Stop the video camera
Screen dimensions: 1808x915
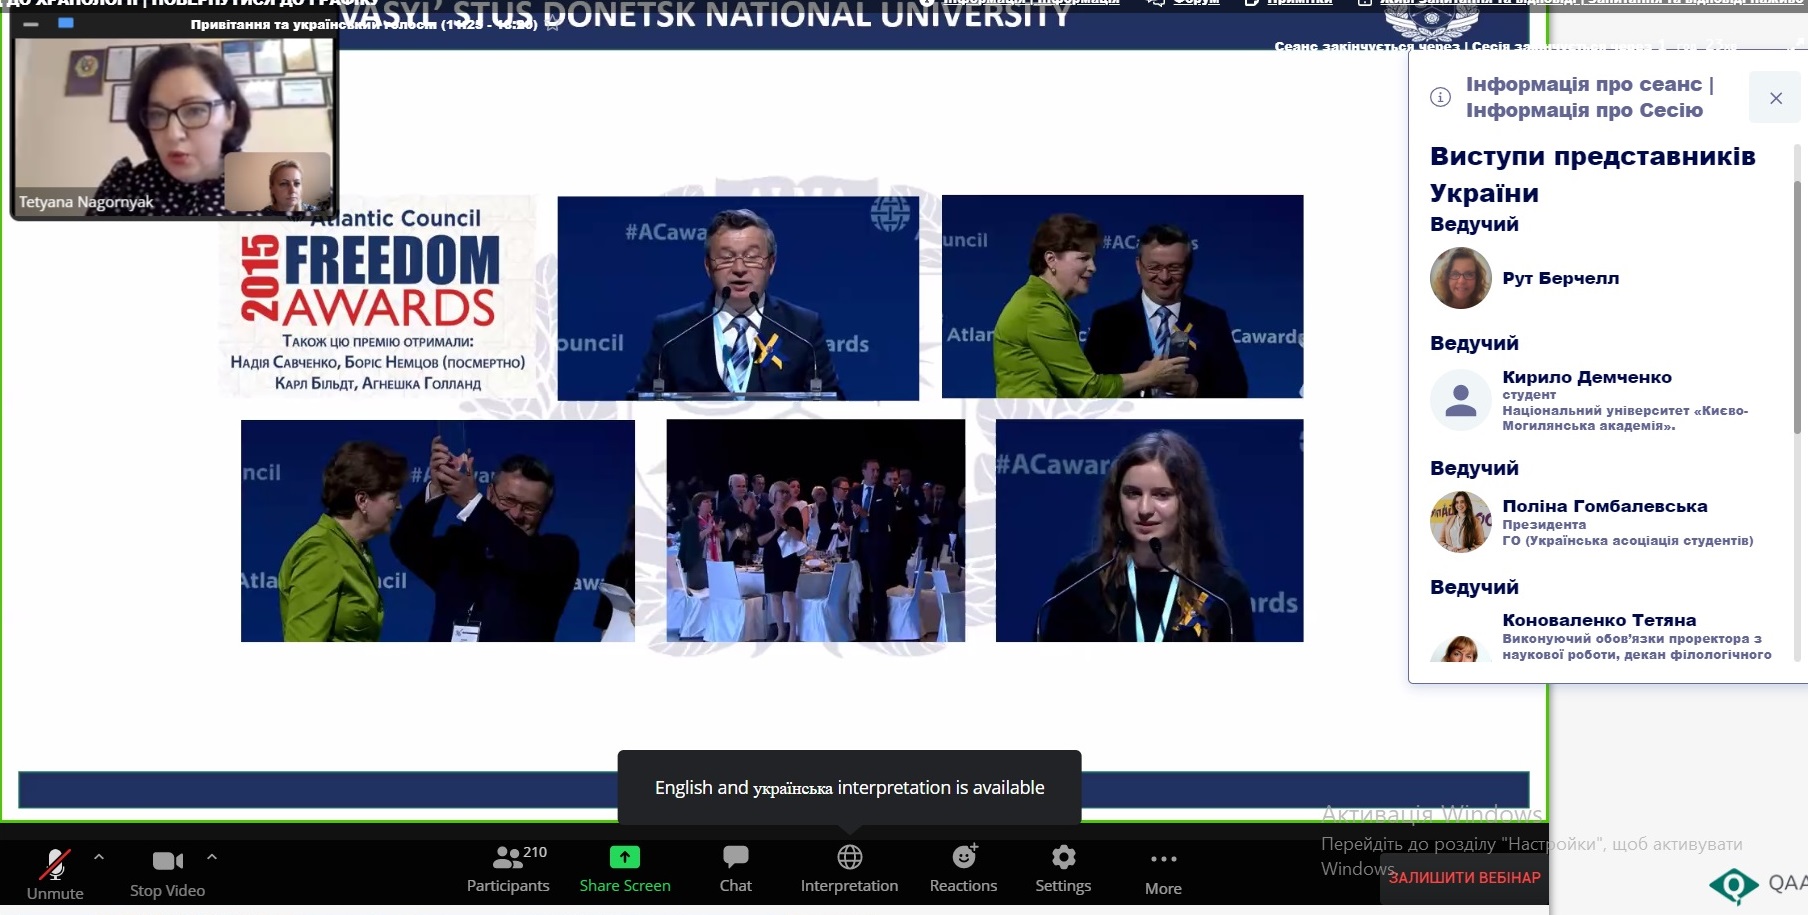167,872
